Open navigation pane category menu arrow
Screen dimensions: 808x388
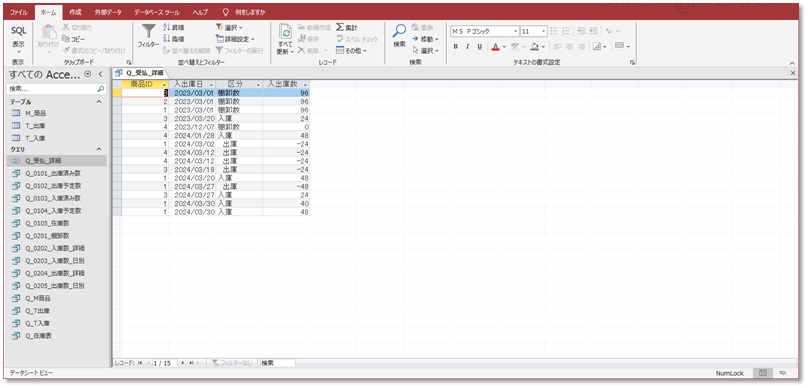tap(88, 74)
